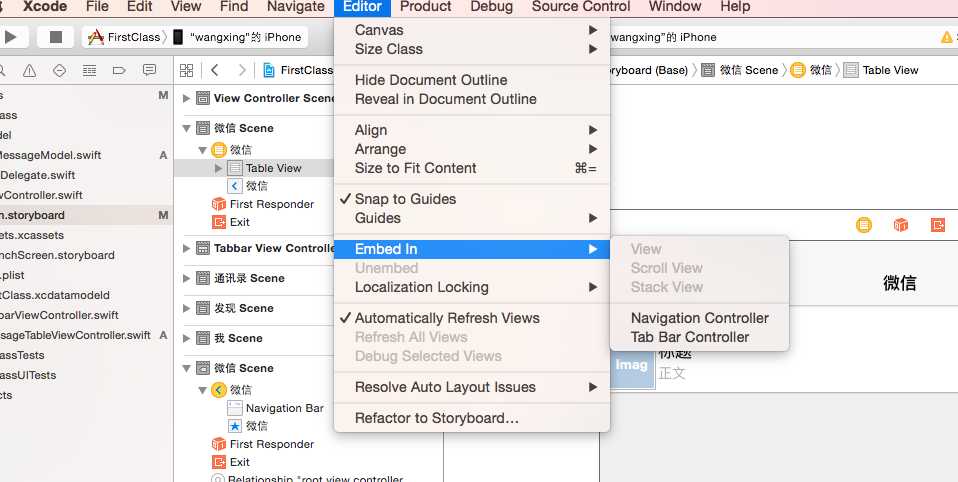Open the Navigate menu
958x482 pixels.
pyautogui.click(x=296, y=7)
